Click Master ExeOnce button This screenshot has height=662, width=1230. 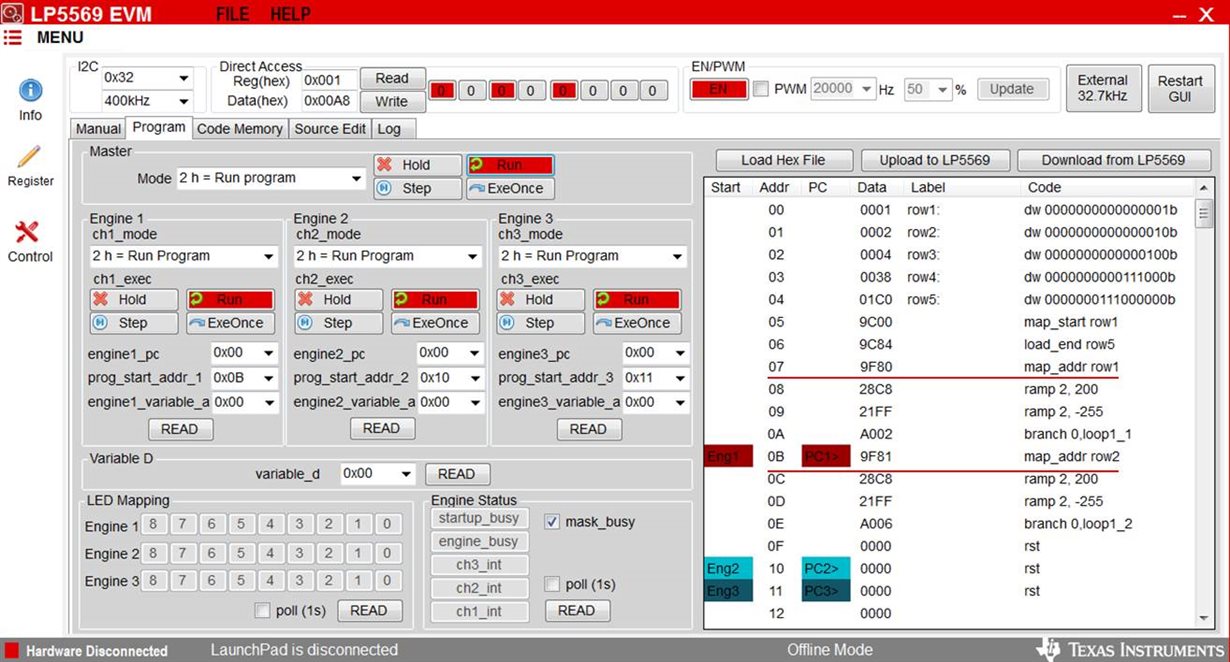[x=510, y=188]
